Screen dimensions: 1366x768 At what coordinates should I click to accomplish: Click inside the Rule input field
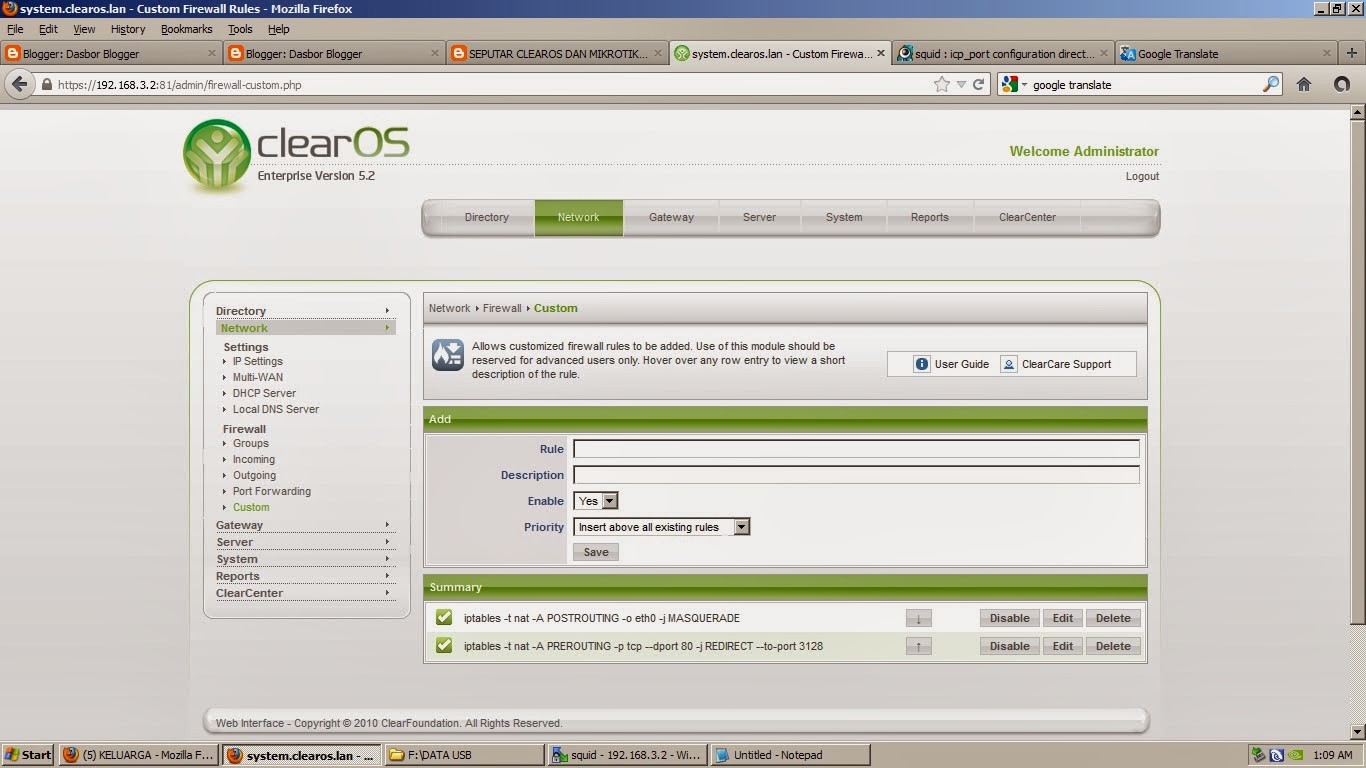tap(855, 449)
